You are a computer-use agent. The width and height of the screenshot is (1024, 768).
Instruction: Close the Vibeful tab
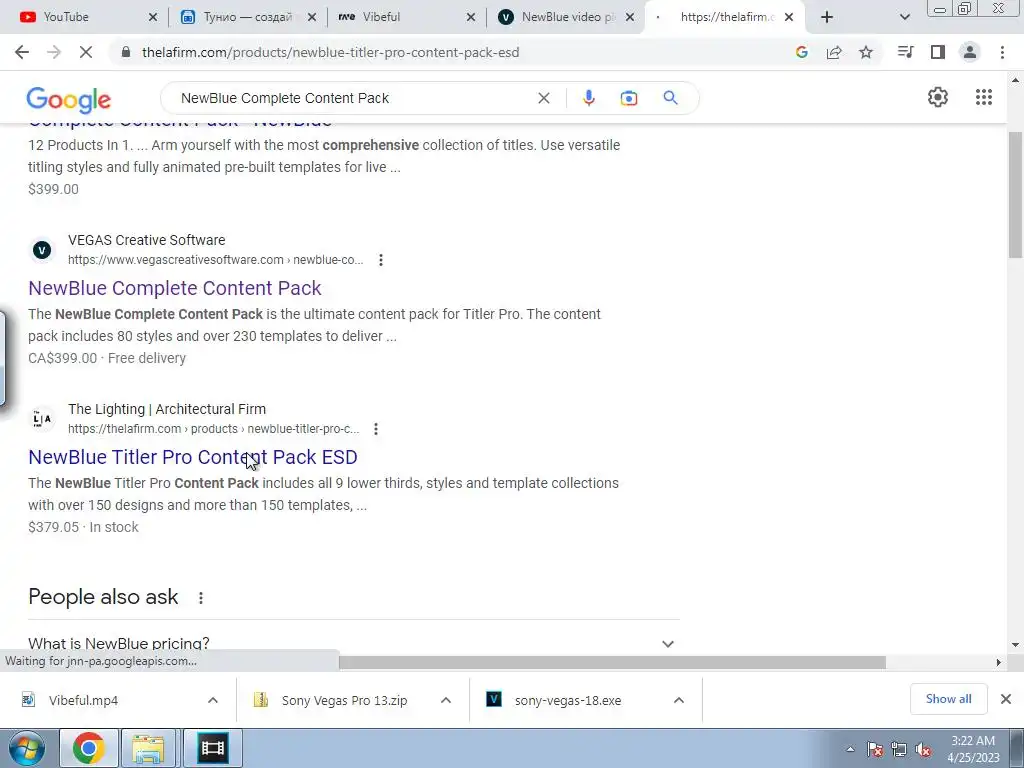471,17
